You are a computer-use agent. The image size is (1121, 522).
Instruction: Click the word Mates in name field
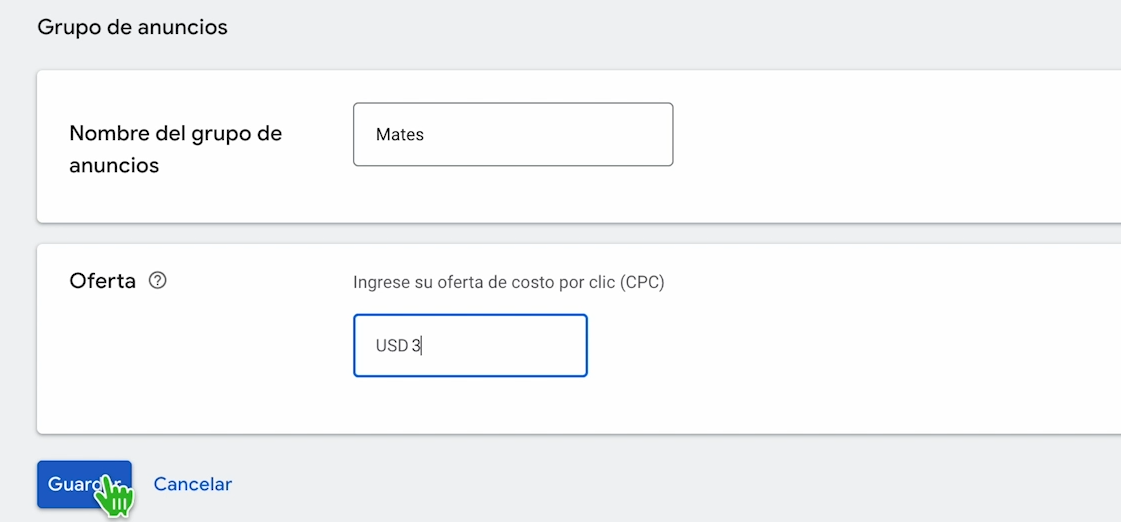400,134
